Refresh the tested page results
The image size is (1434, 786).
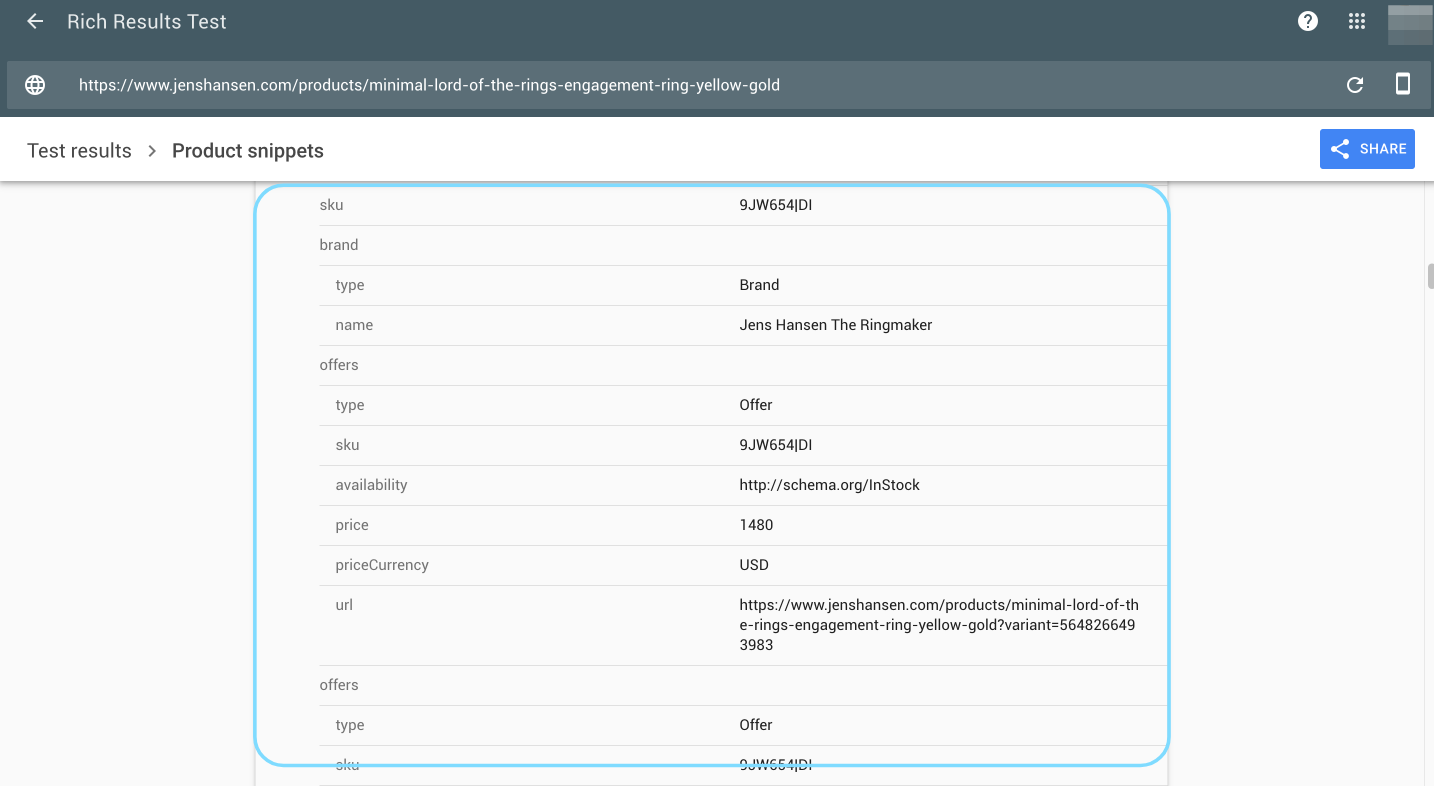coord(1355,85)
